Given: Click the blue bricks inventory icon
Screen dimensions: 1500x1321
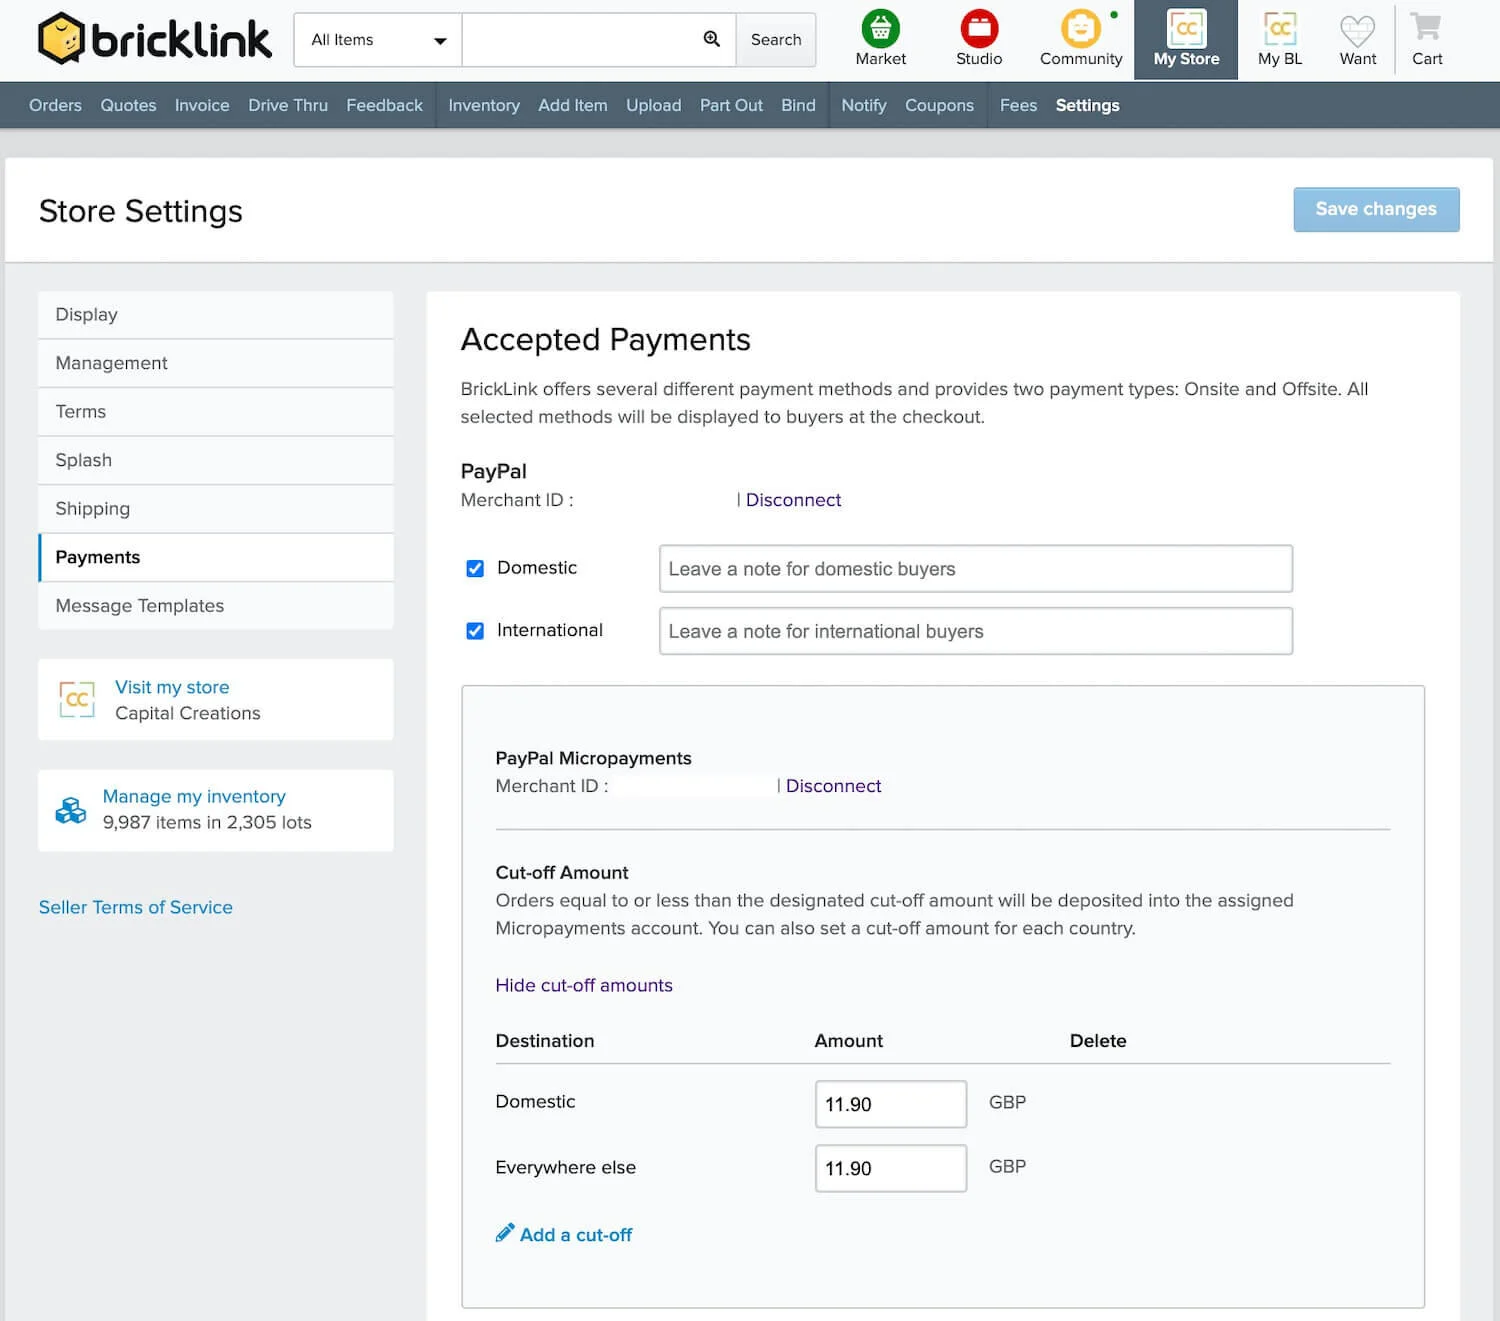Looking at the screenshot, I should click(x=70, y=810).
